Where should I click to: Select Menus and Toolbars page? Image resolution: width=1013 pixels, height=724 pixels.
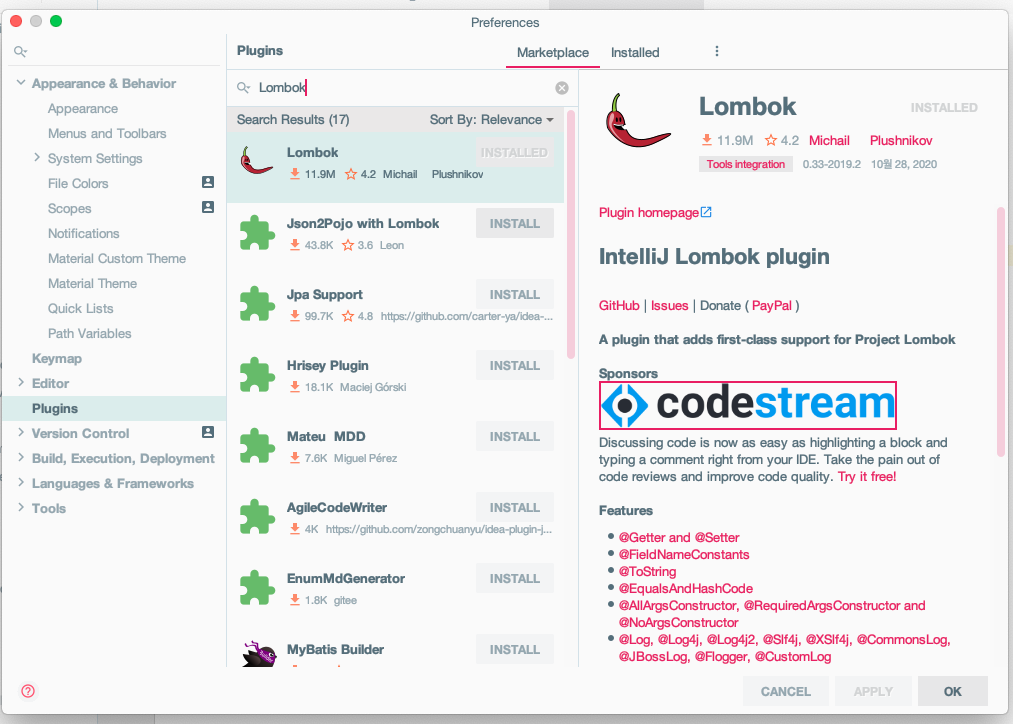click(107, 134)
